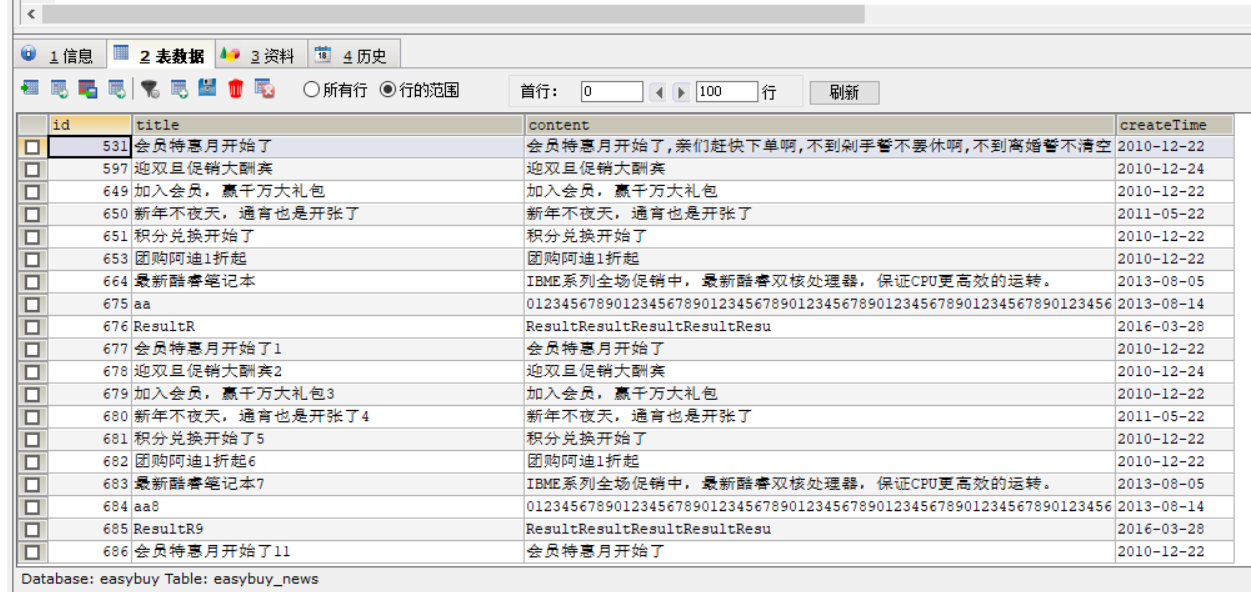Click the red trash delete rows icon
Screen dimensions: 1251x592
(x=236, y=89)
